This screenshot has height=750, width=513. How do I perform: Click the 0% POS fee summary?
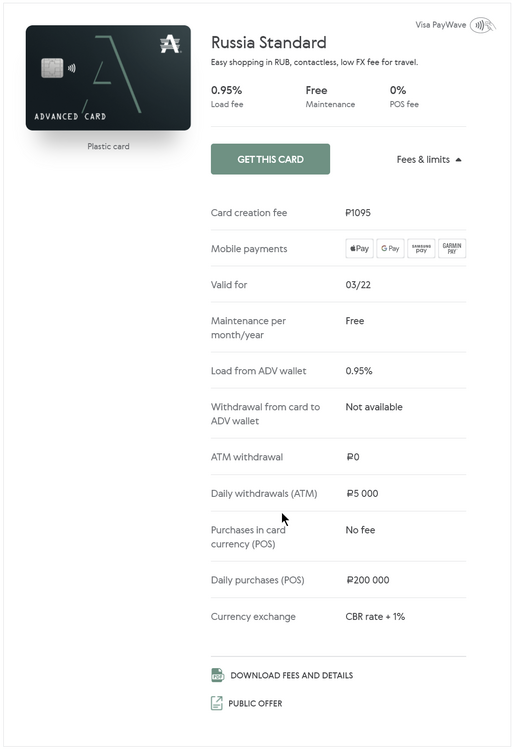click(x=404, y=97)
